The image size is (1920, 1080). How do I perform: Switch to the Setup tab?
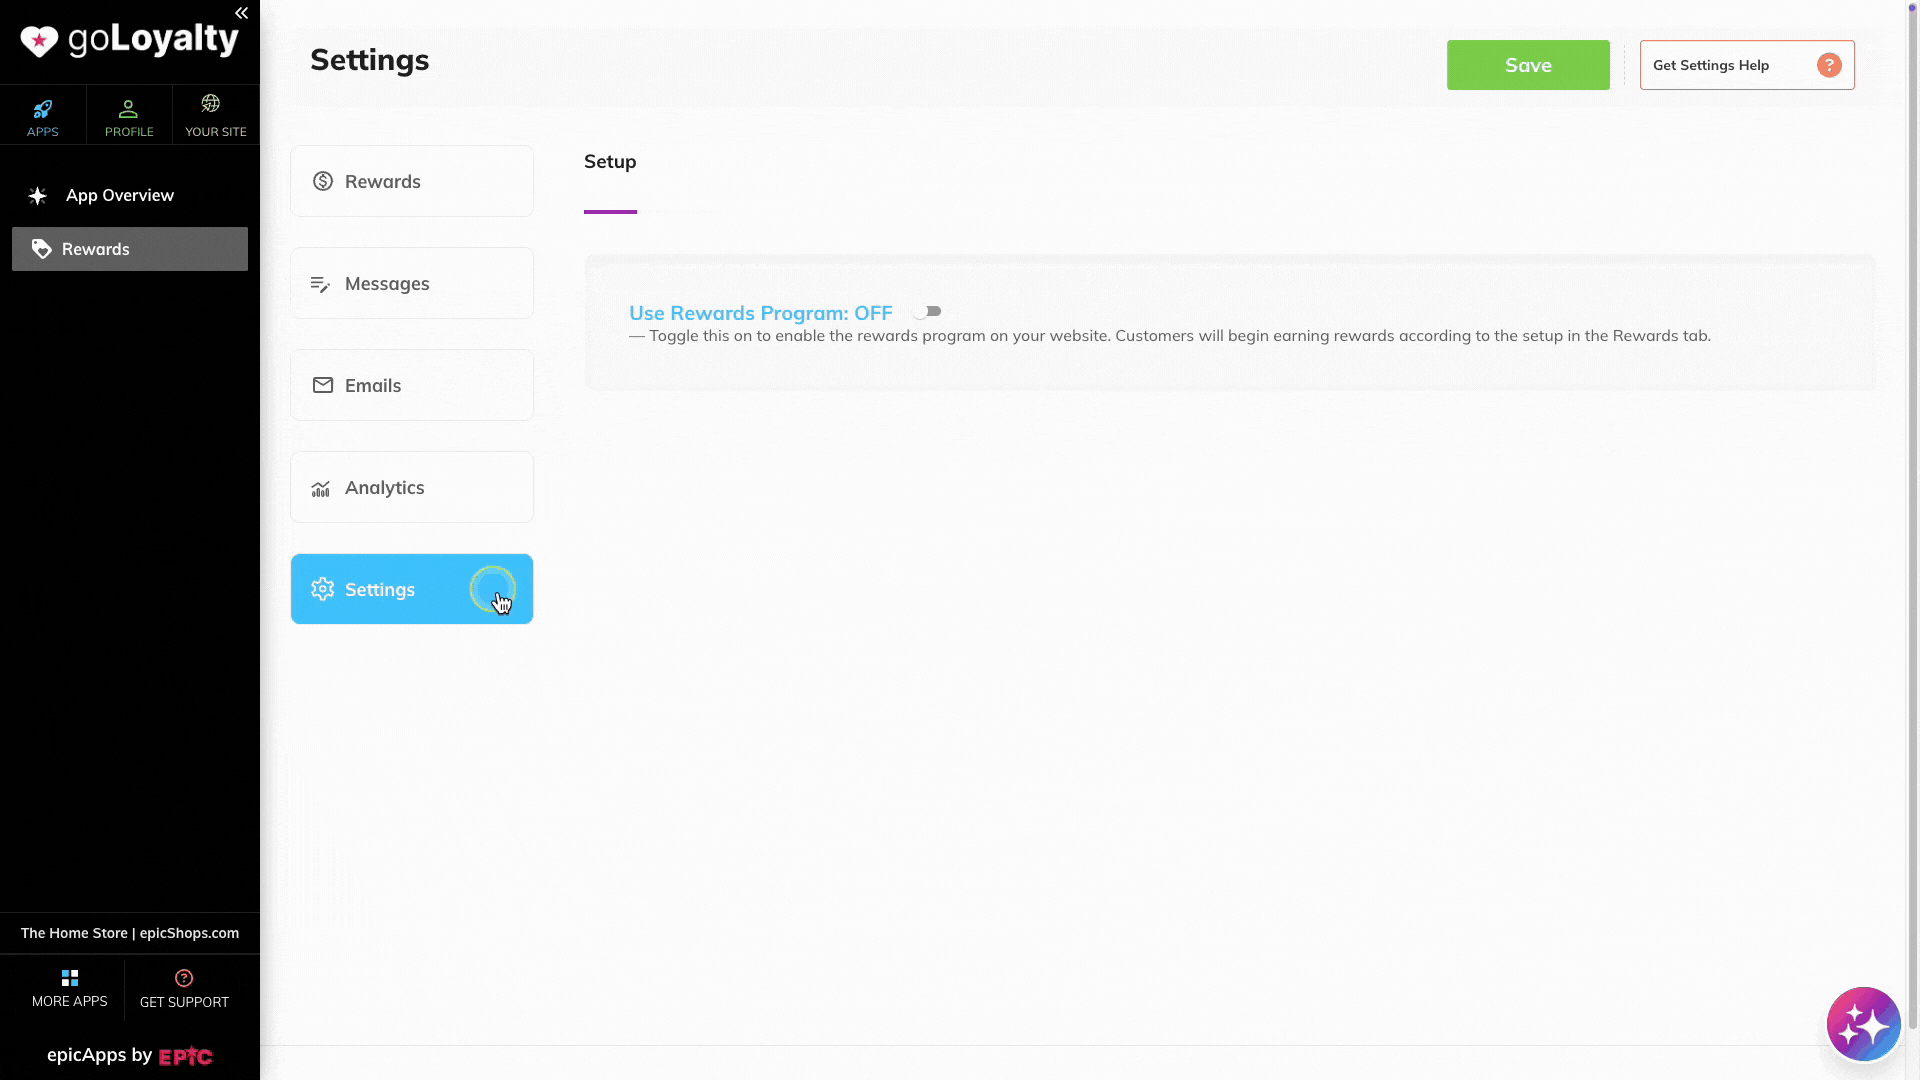pyautogui.click(x=610, y=162)
